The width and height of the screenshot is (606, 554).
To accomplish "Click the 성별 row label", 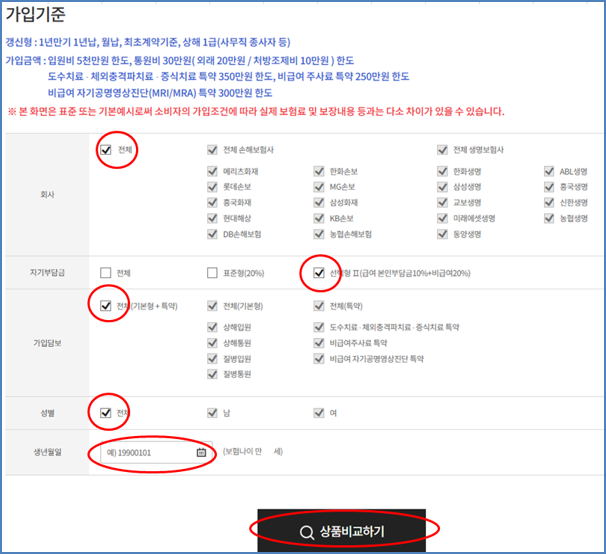I will (47, 413).
